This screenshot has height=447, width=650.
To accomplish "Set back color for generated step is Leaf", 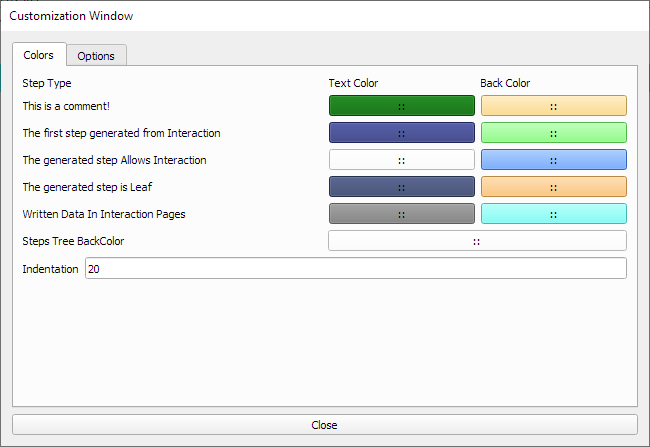I will (x=553, y=187).
